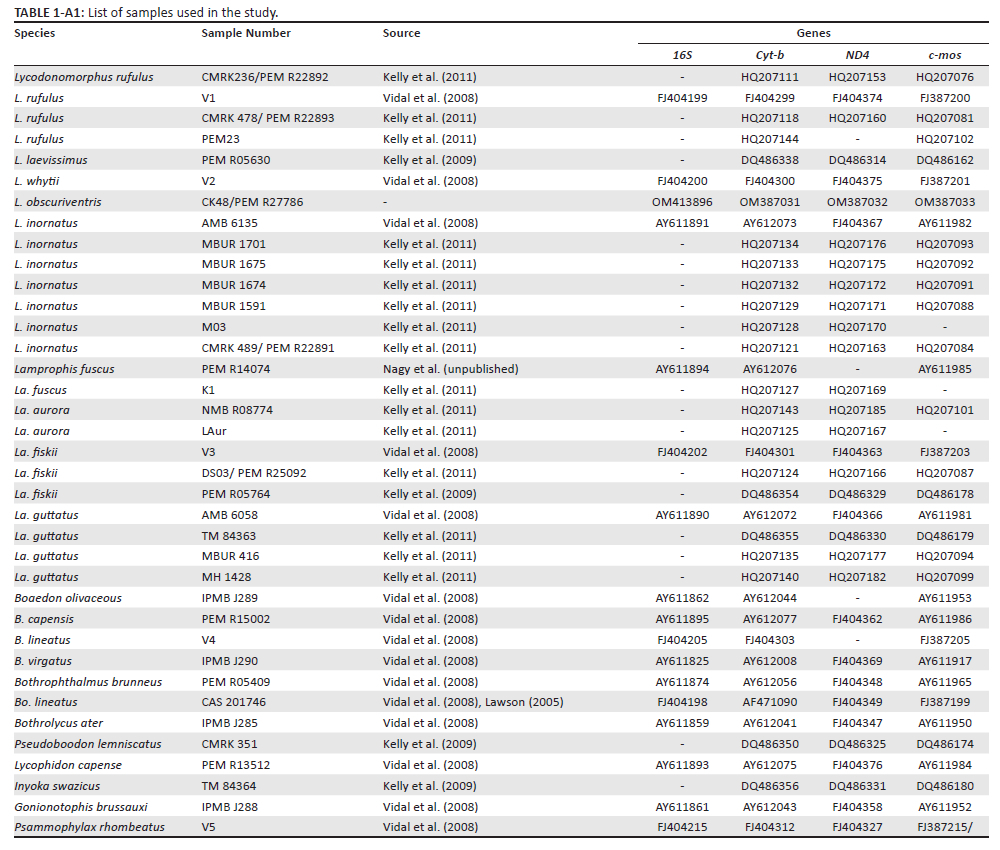Open the Nagy et al. (unpublished) source
This screenshot has width=1000, height=850.
tap(450, 369)
